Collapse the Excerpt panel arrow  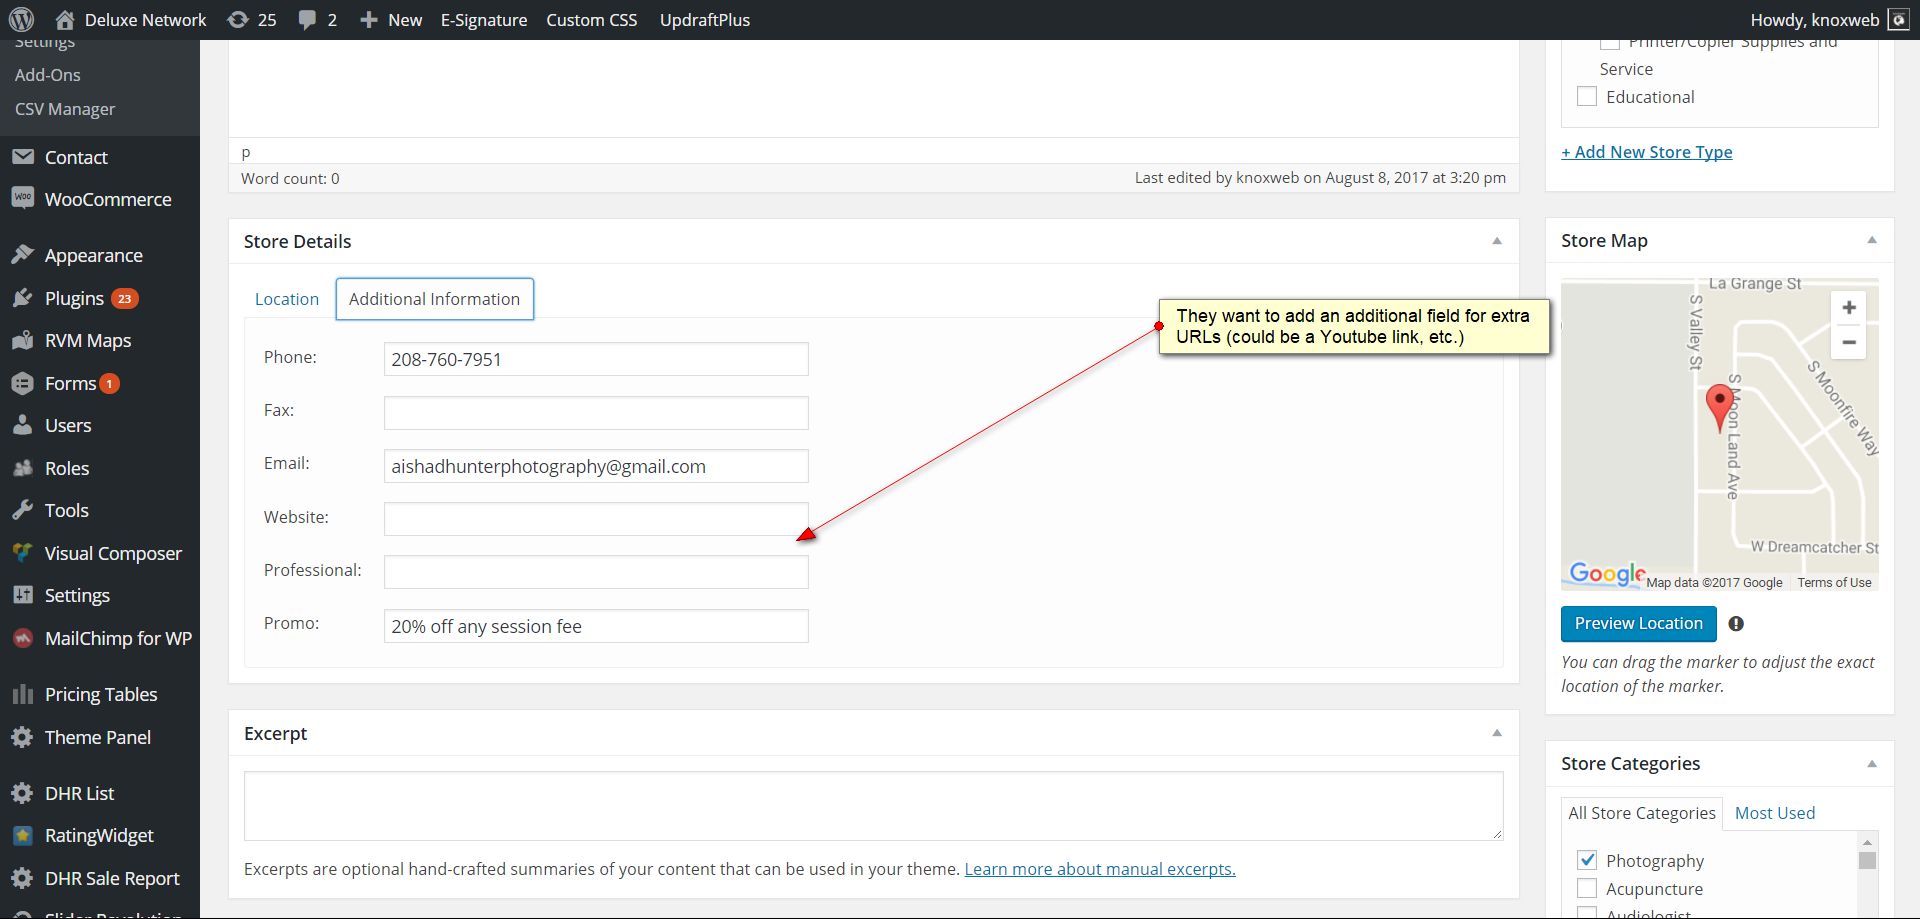1496,733
